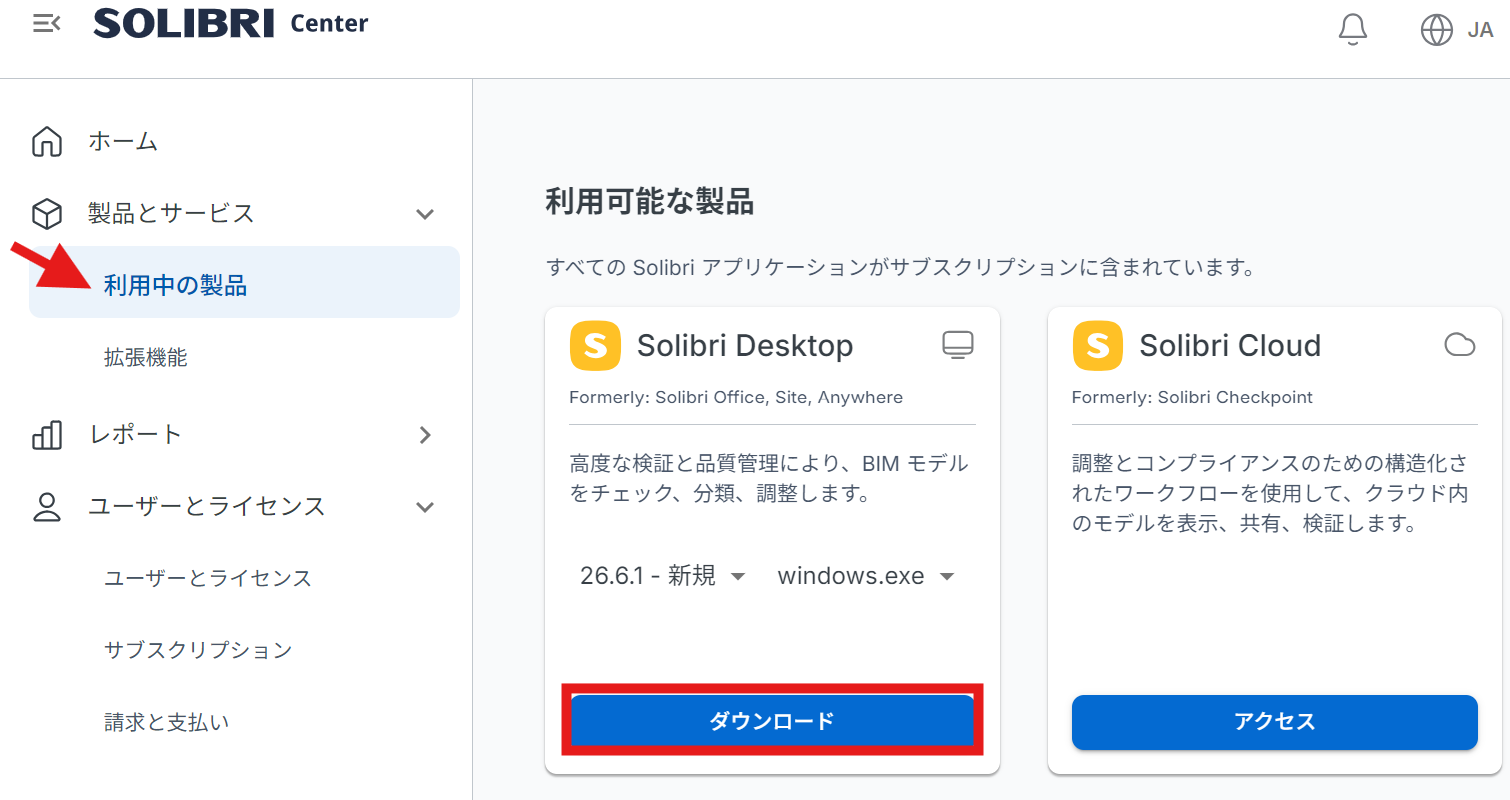Click the desktop monitor icon on Solibri Desktop card
This screenshot has height=800, width=1510.
tap(957, 345)
